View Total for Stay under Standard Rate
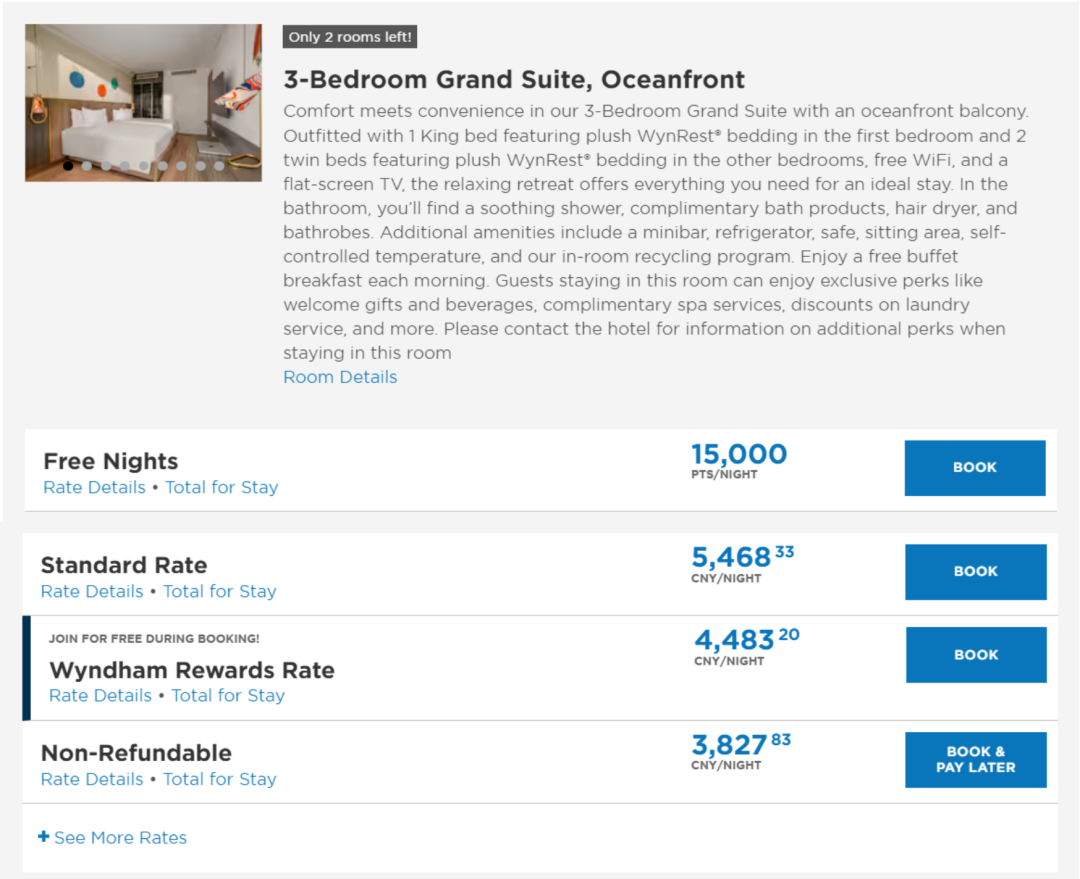This screenshot has width=1080, height=879. tap(219, 592)
